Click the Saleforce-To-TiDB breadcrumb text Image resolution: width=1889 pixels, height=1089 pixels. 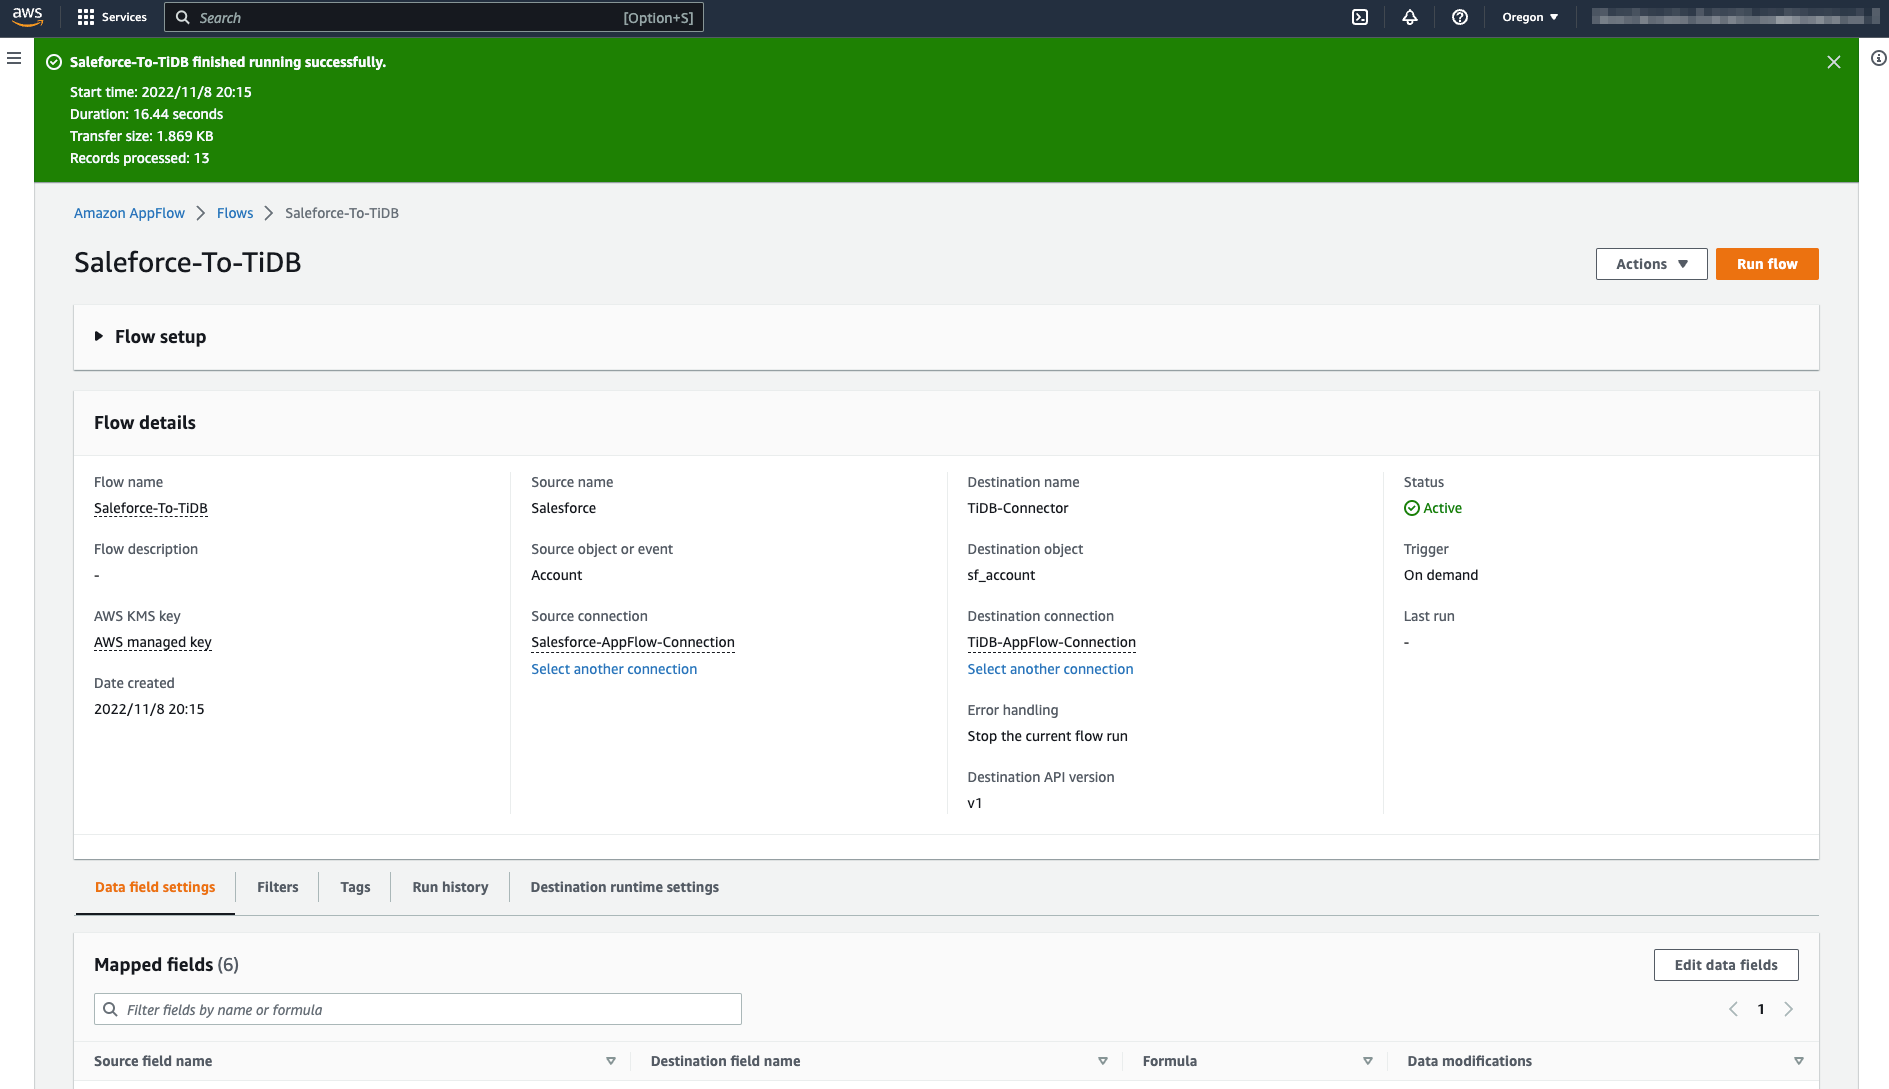pyautogui.click(x=342, y=213)
